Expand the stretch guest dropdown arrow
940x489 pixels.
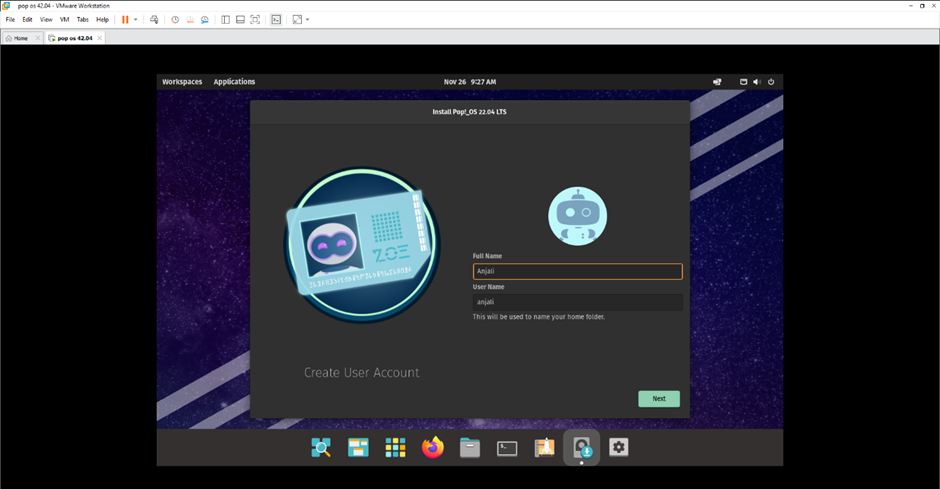click(307, 19)
